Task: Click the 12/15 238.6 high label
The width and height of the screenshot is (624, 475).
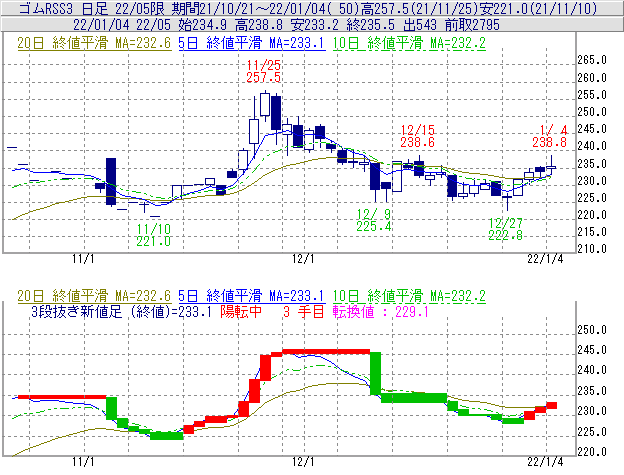Action: tap(417, 136)
